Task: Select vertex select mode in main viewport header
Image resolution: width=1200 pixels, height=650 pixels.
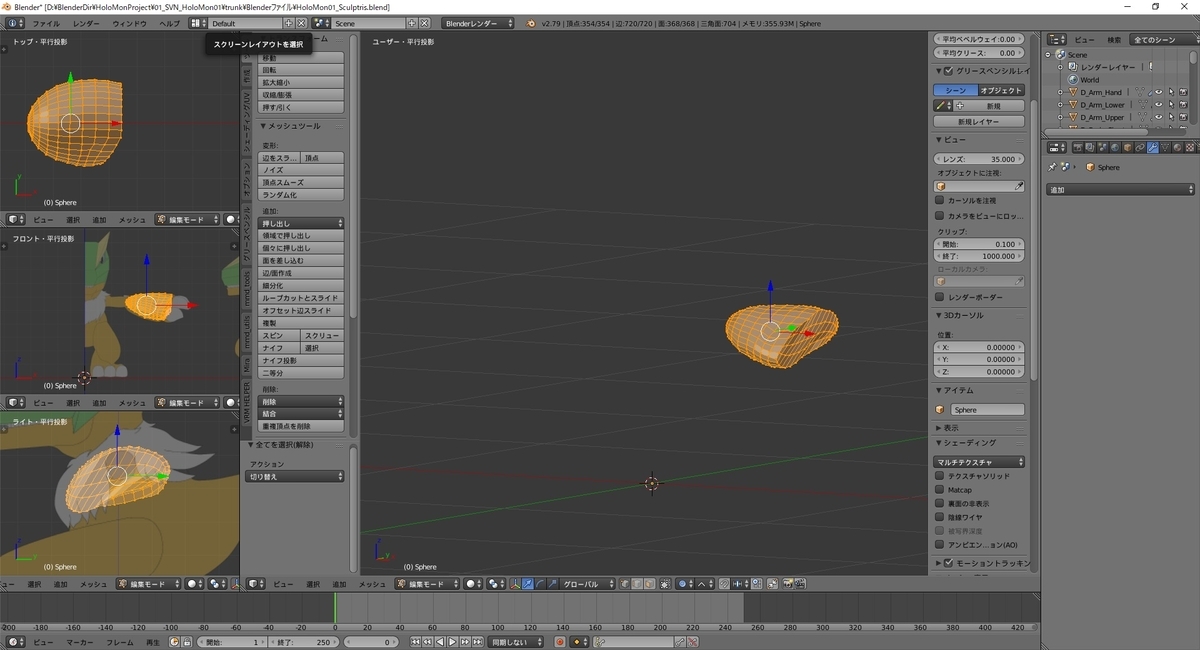Action: tap(625, 583)
